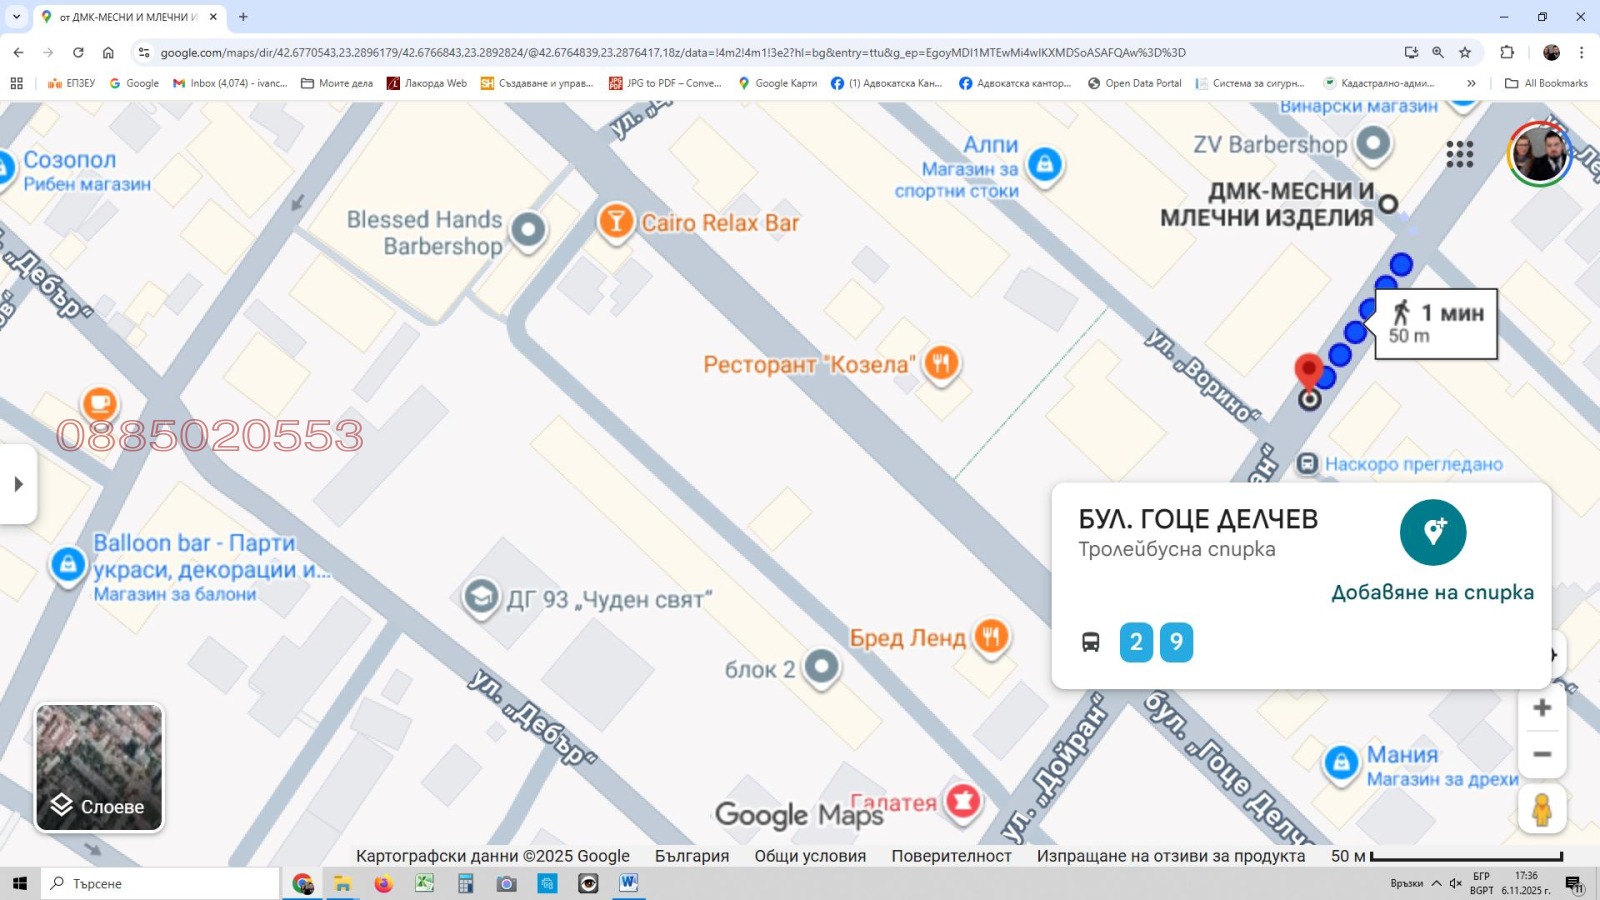Open Blessed Hands Barbershop marker
This screenshot has width=1600, height=900.
click(x=528, y=230)
